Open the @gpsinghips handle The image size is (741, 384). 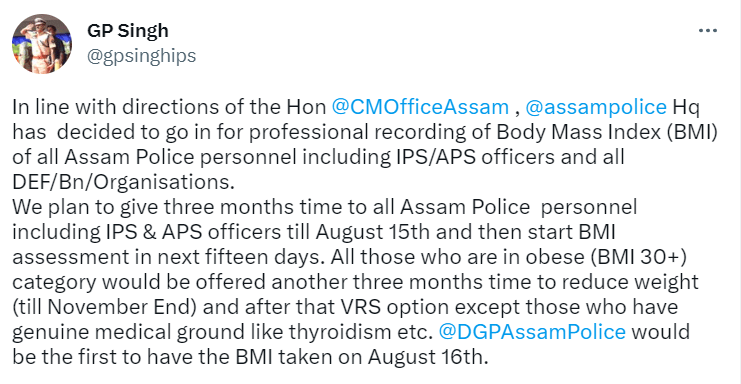pos(141,56)
